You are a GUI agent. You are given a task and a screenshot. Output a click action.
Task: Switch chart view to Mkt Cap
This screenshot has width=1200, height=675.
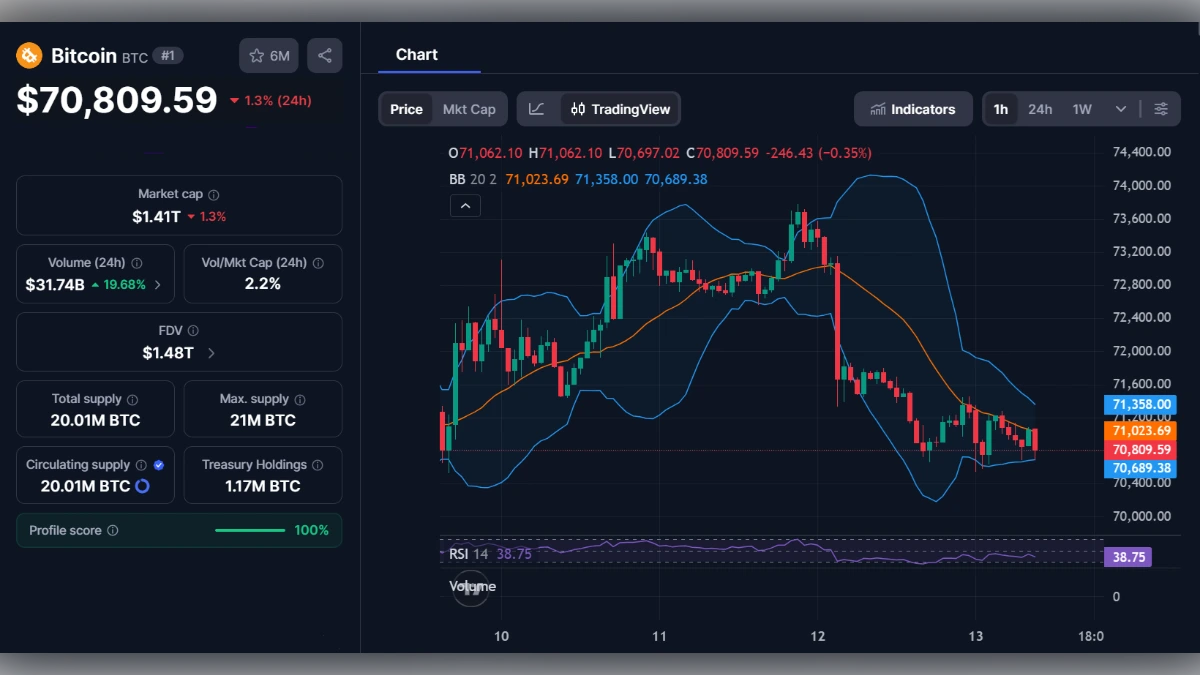pyautogui.click(x=470, y=109)
